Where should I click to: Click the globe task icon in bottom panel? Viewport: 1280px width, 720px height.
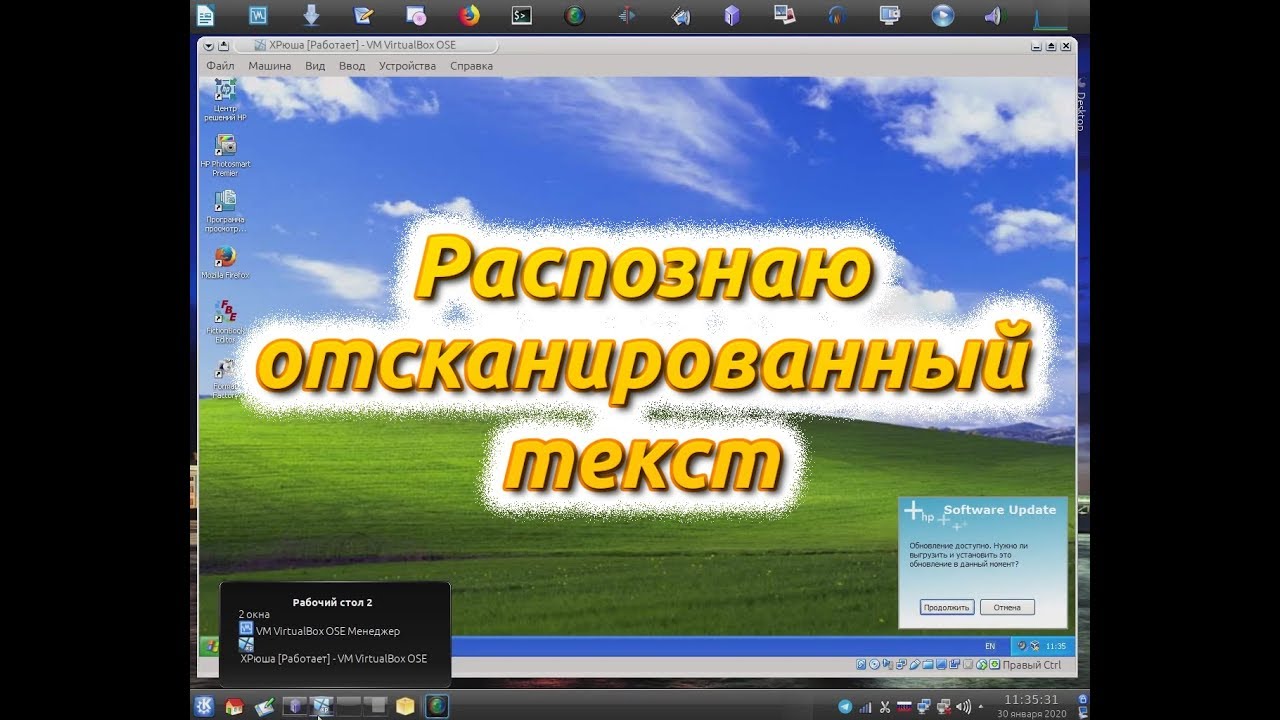click(437, 706)
